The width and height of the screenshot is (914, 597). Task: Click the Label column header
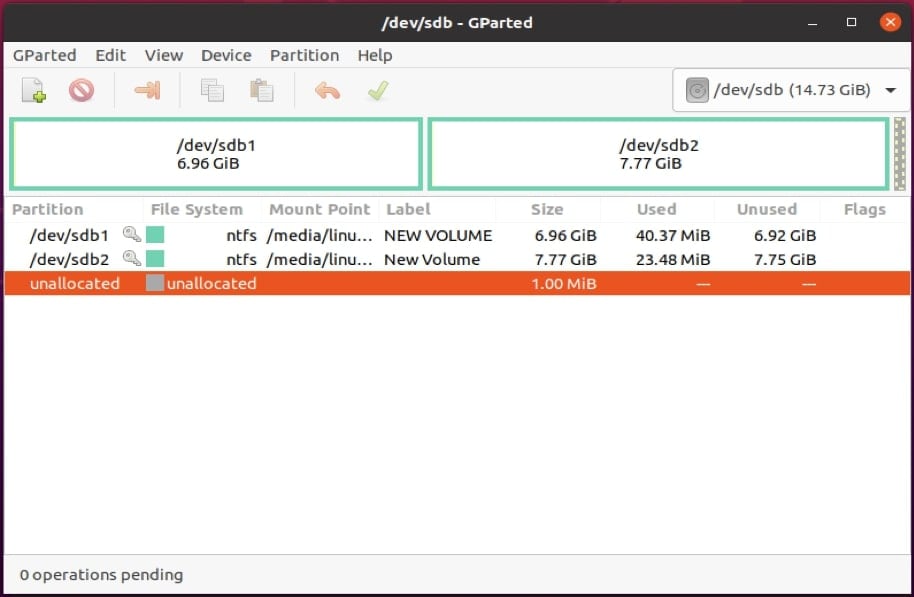point(408,209)
